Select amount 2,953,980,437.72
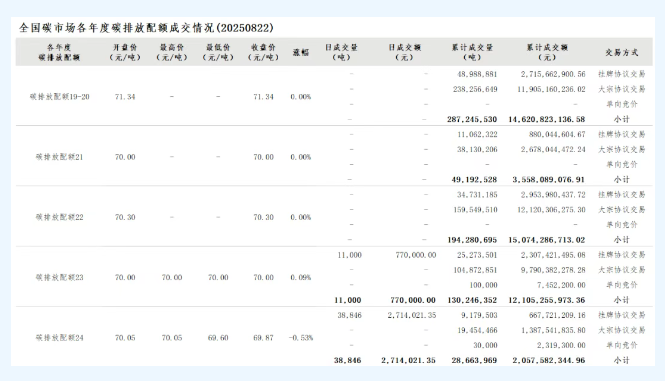The height and width of the screenshot is (381, 665). pos(553,194)
